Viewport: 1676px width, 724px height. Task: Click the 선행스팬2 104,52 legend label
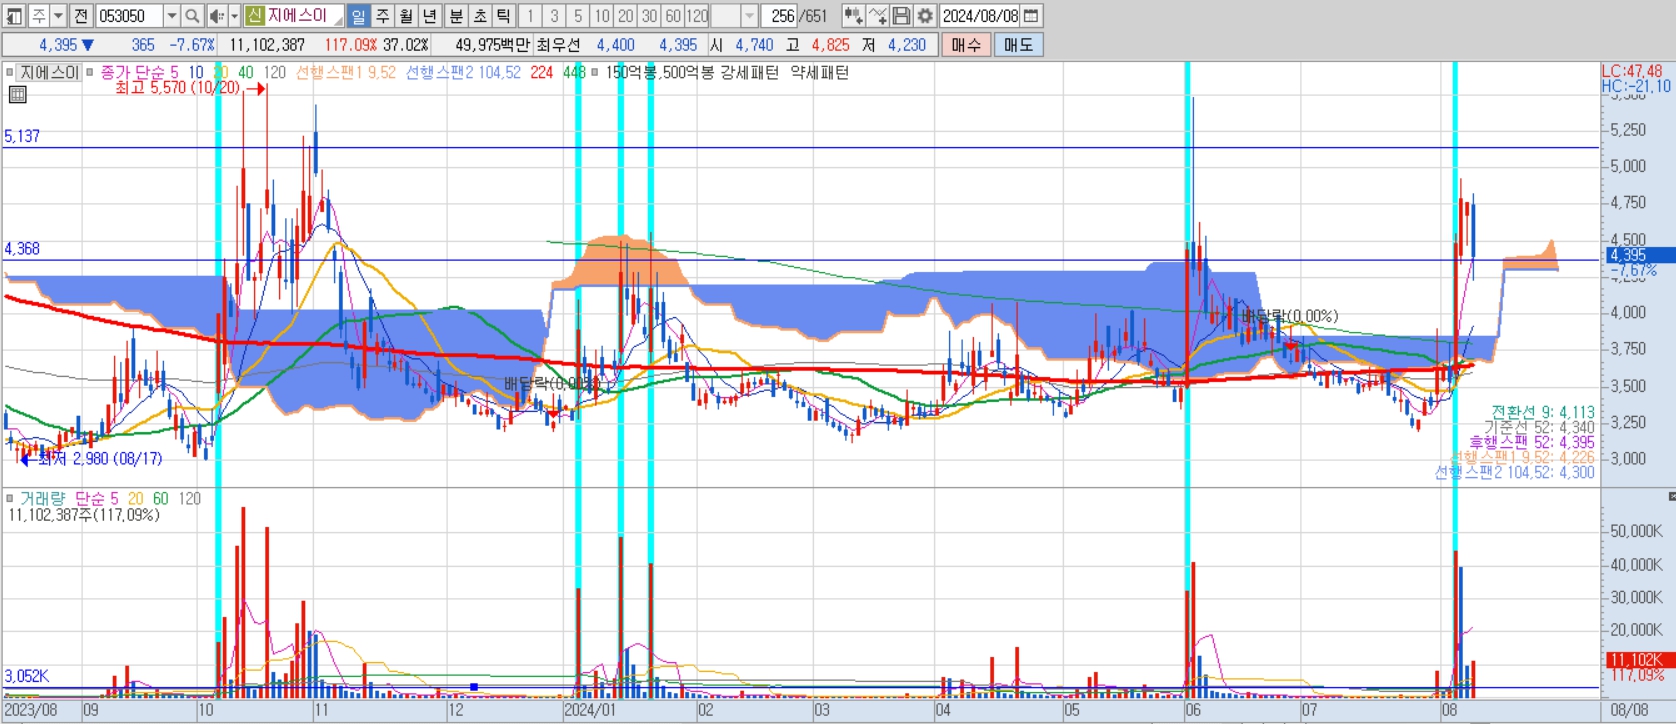(x=463, y=72)
